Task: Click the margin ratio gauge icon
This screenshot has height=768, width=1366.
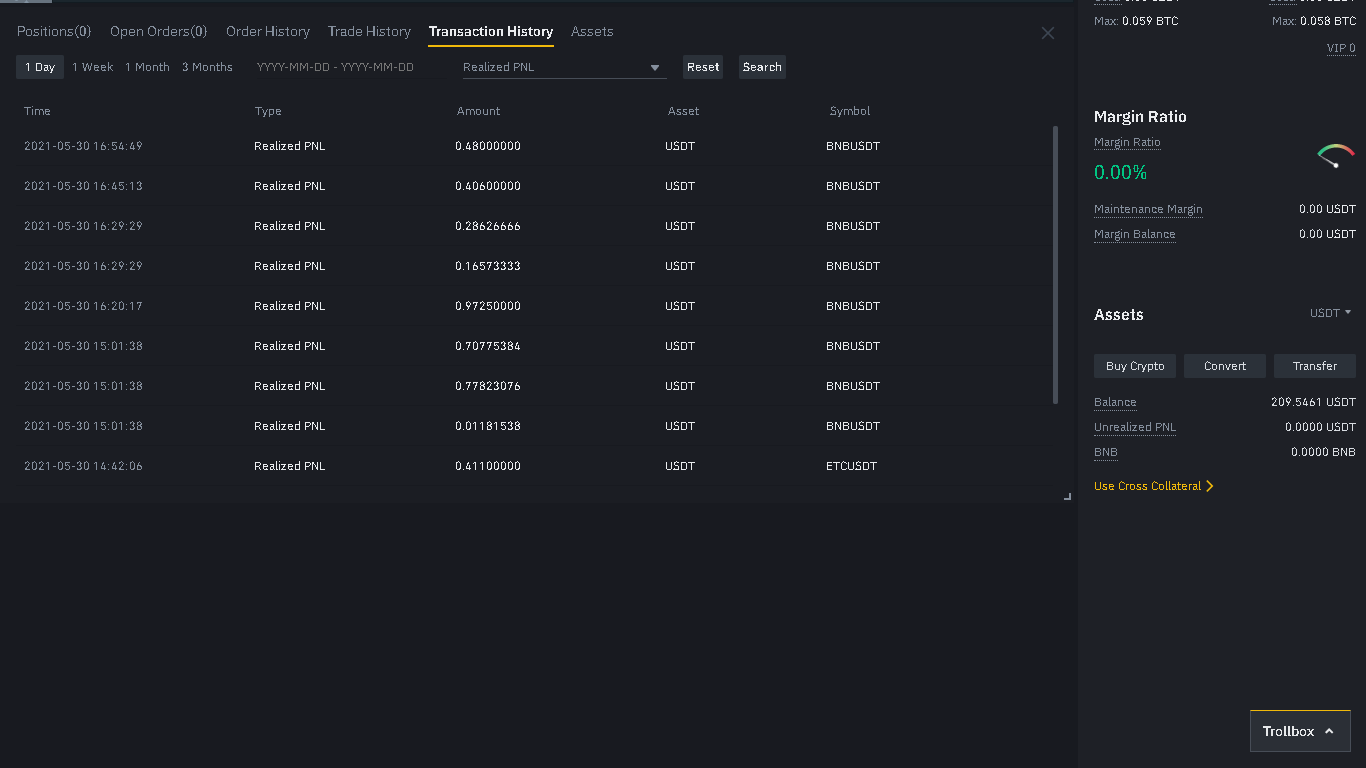Action: pos(1336,155)
